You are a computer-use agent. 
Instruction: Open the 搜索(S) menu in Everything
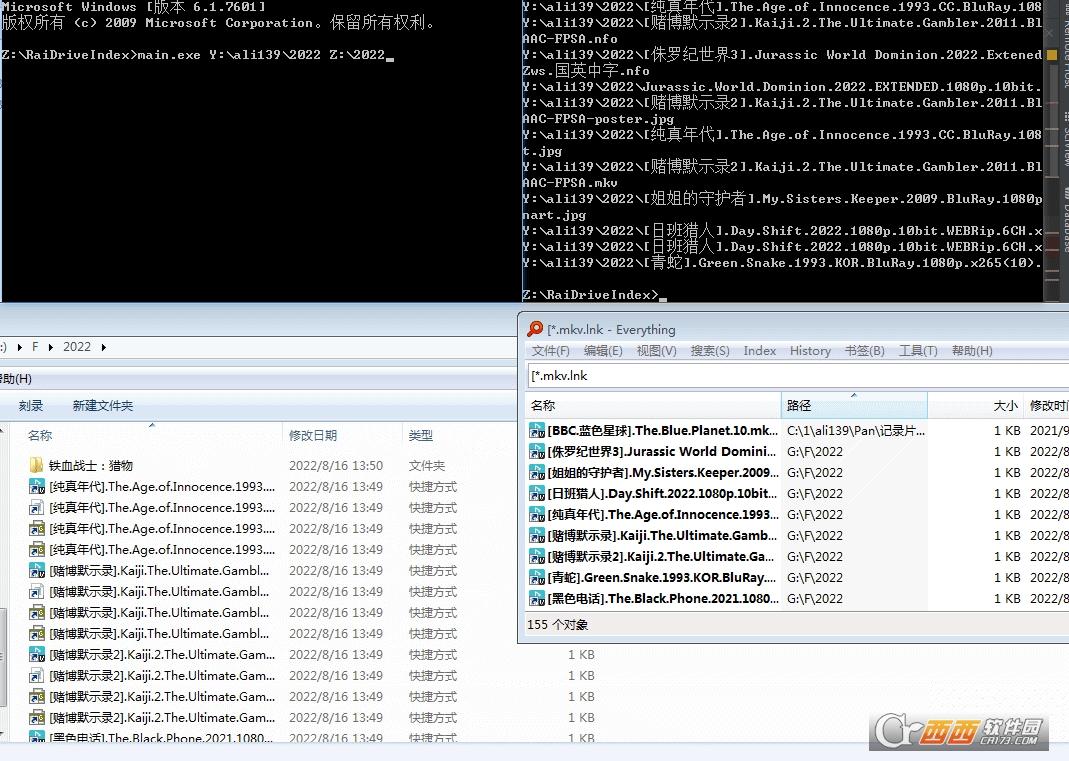710,350
